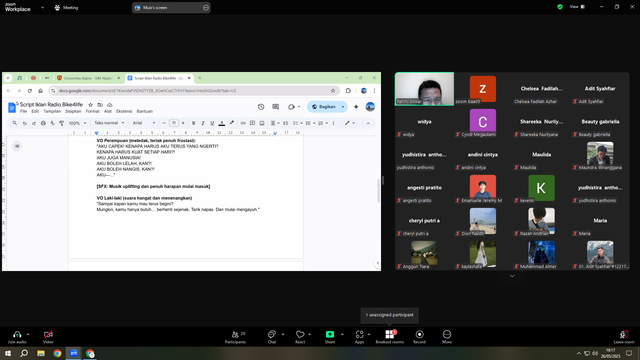Join audio with the headphone icon
This screenshot has width=640, height=360.
click(x=17, y=334)
